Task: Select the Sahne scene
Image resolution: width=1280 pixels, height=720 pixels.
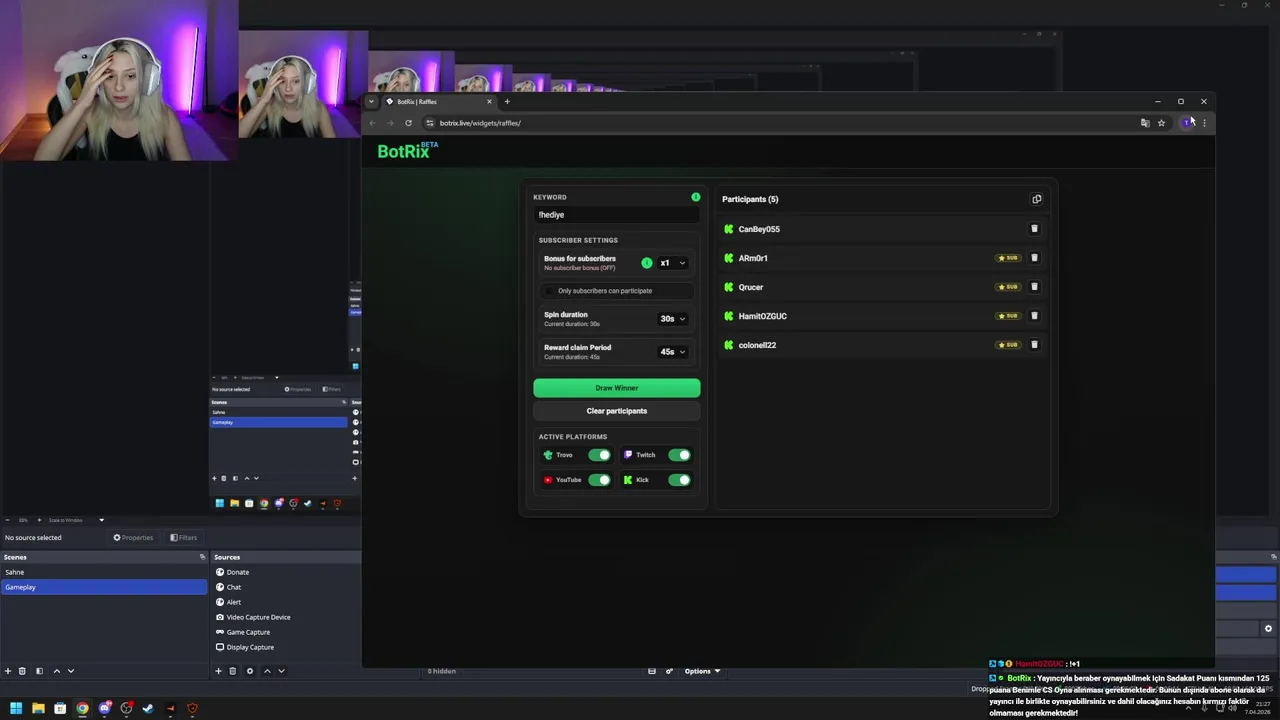Action: click(104, 572)
